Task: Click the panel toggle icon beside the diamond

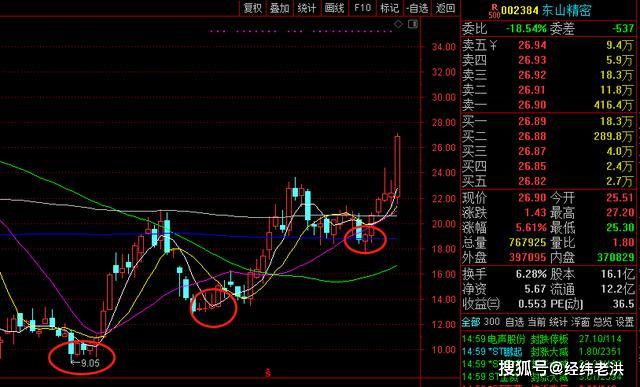Action: click(x=413, y=24)
